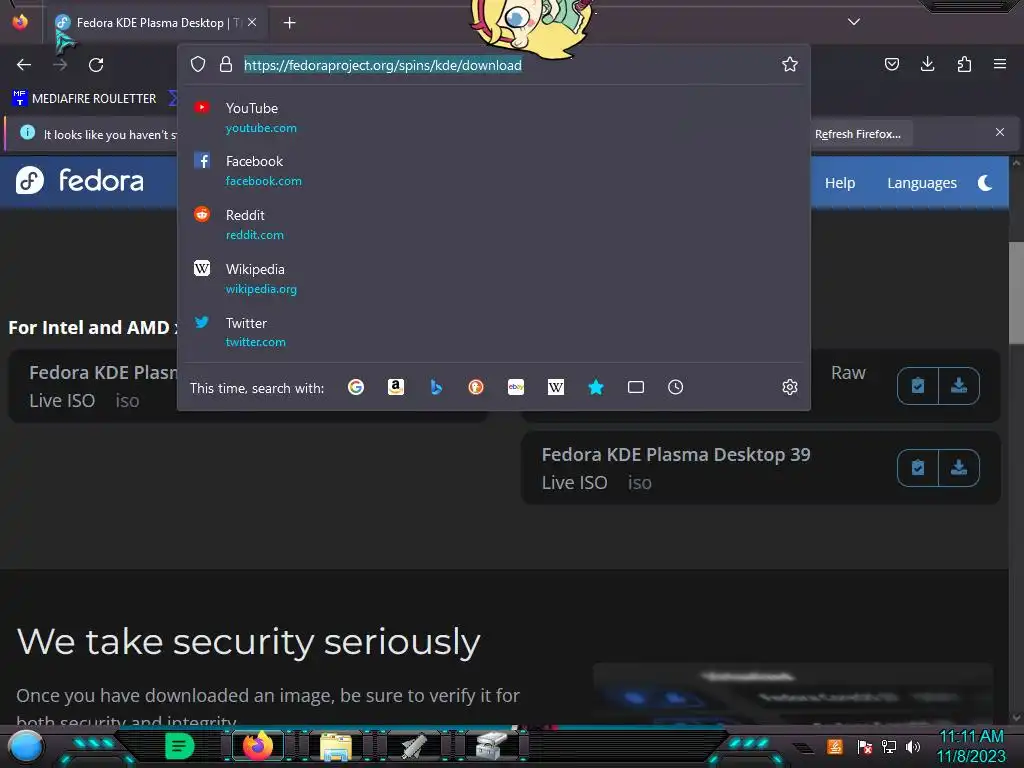Click the padlock site security icon
Viewport: 1024px width, 768px height.
point(226,64)
